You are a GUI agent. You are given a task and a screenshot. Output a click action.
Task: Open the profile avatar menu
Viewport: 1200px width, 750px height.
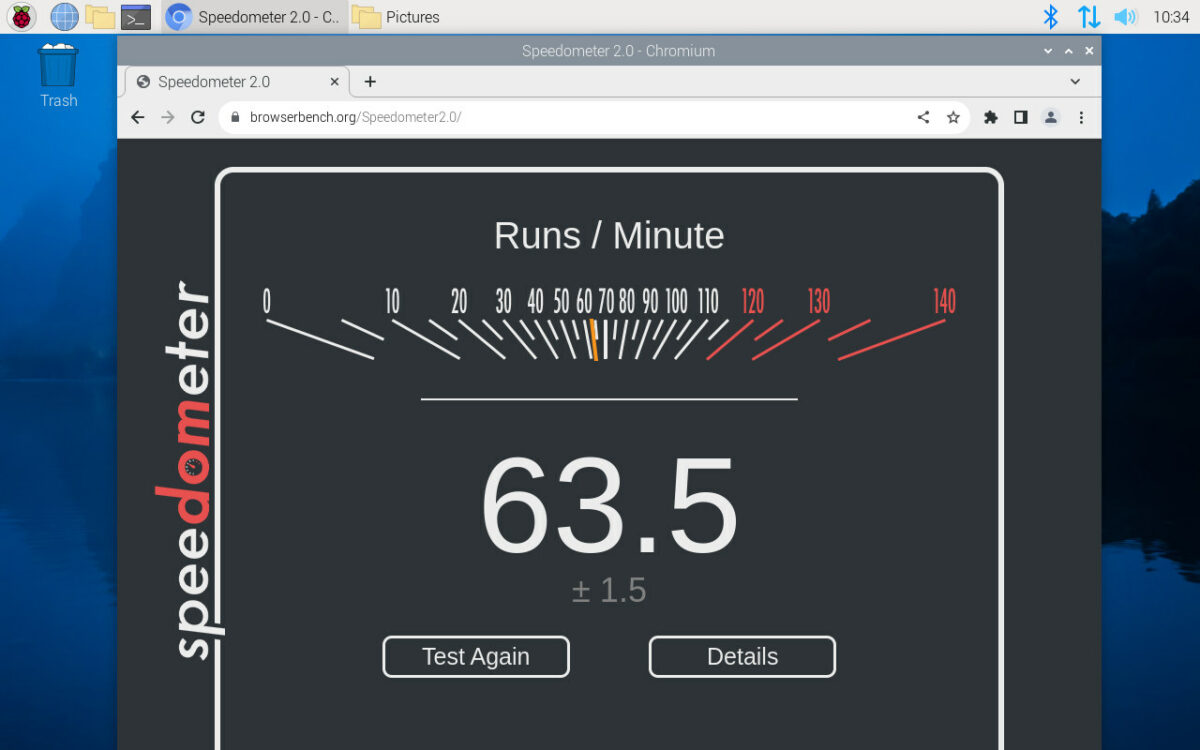[x=1051, y=117]
